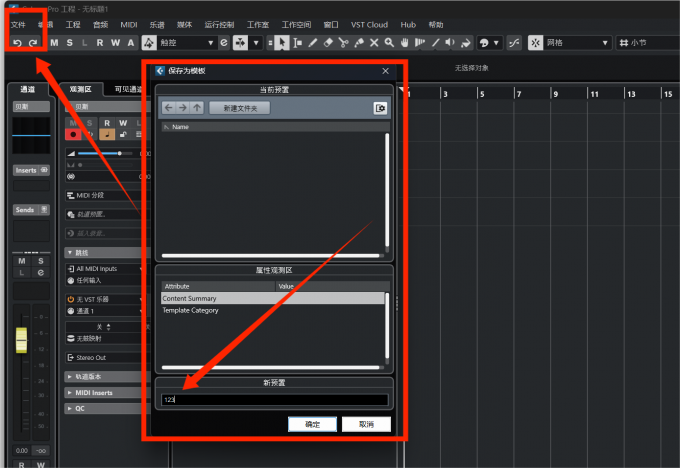680x468 pixels.
Task: Click the Undo arrow in the toolbar
Action: tap(17, 43)
